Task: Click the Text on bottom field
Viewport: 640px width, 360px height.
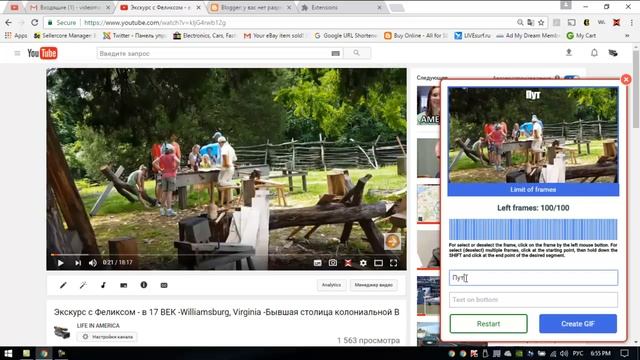Action: 533,300
